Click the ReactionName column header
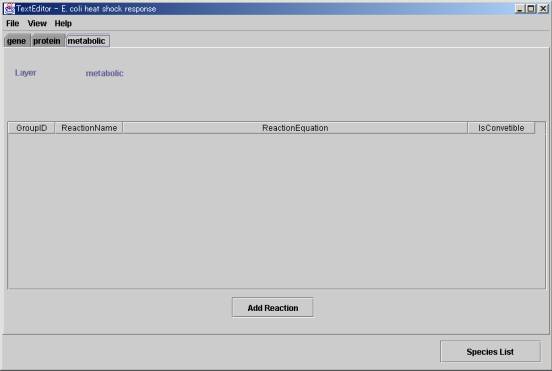 (x=89, y=128)
